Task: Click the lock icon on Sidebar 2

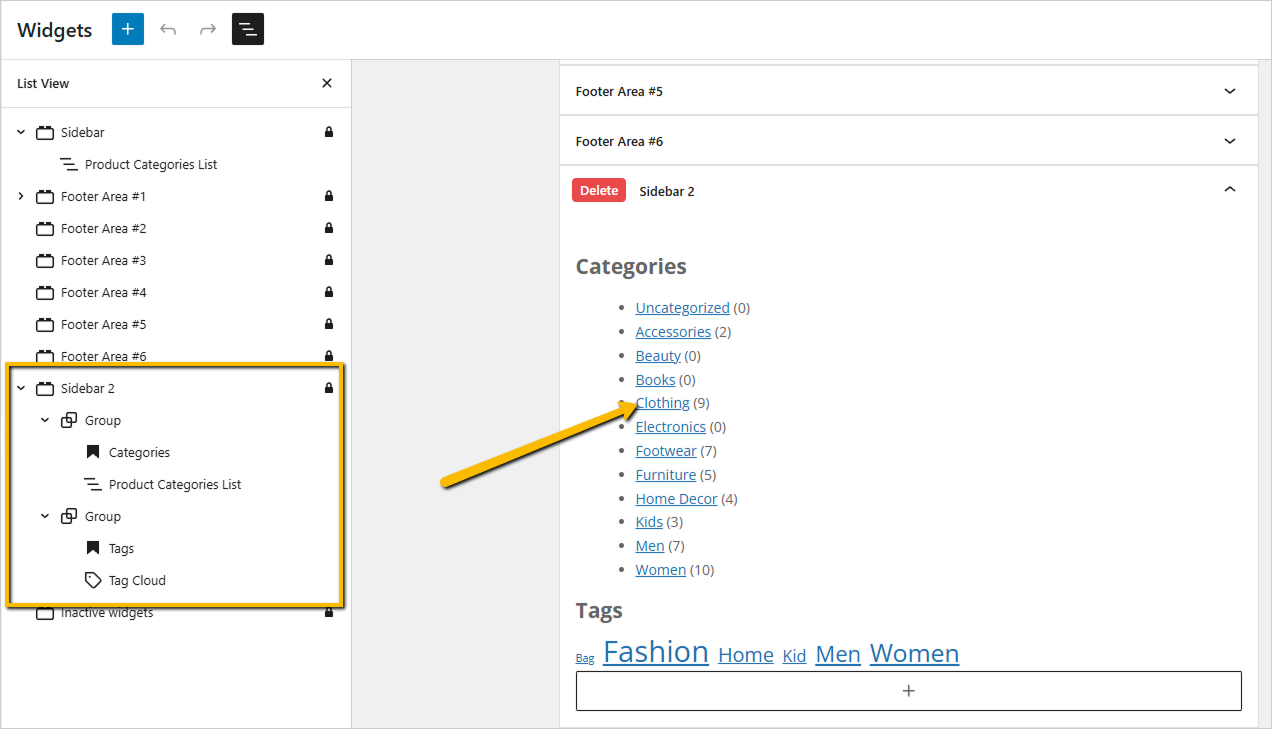Action: (329, 388)
